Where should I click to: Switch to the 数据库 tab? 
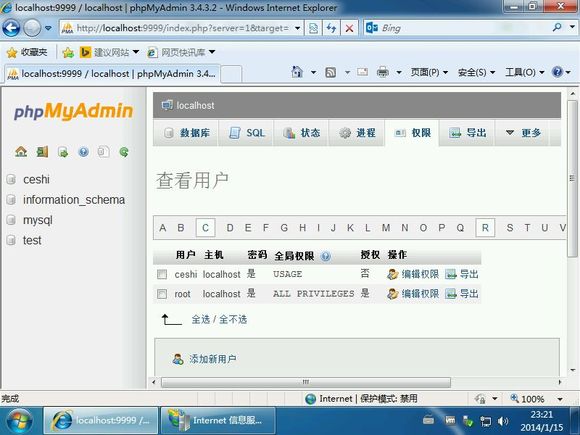click(x=186, y=132)
